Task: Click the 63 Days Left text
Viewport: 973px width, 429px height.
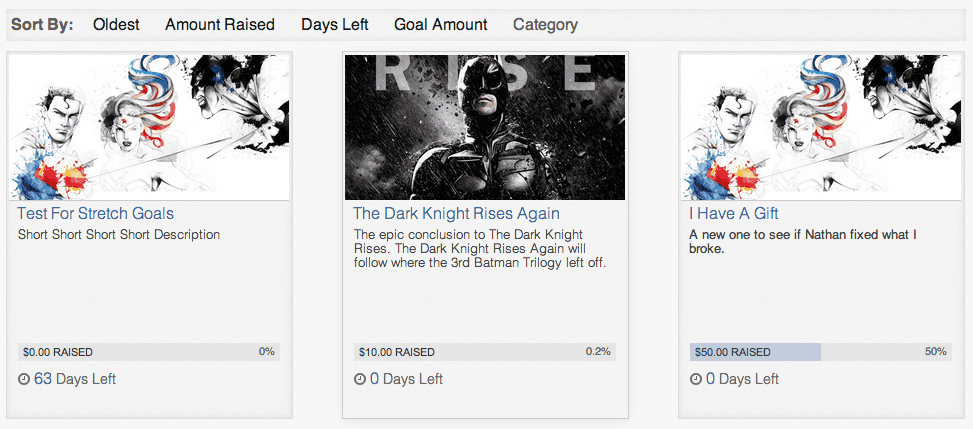Action: (x=75, y=380)
